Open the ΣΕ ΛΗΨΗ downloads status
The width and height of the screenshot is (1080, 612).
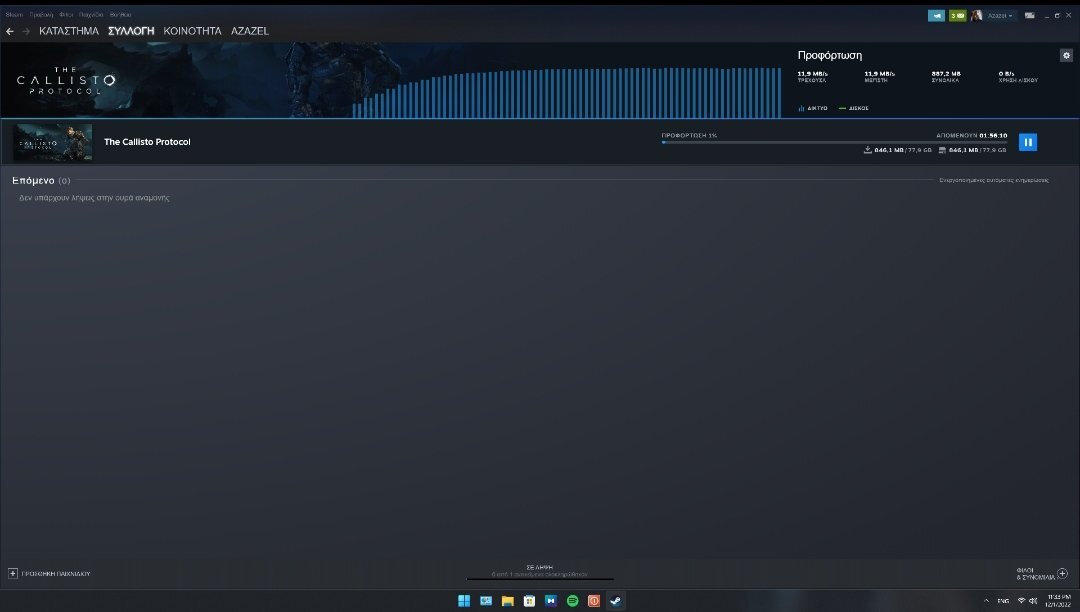pos(539,571)
